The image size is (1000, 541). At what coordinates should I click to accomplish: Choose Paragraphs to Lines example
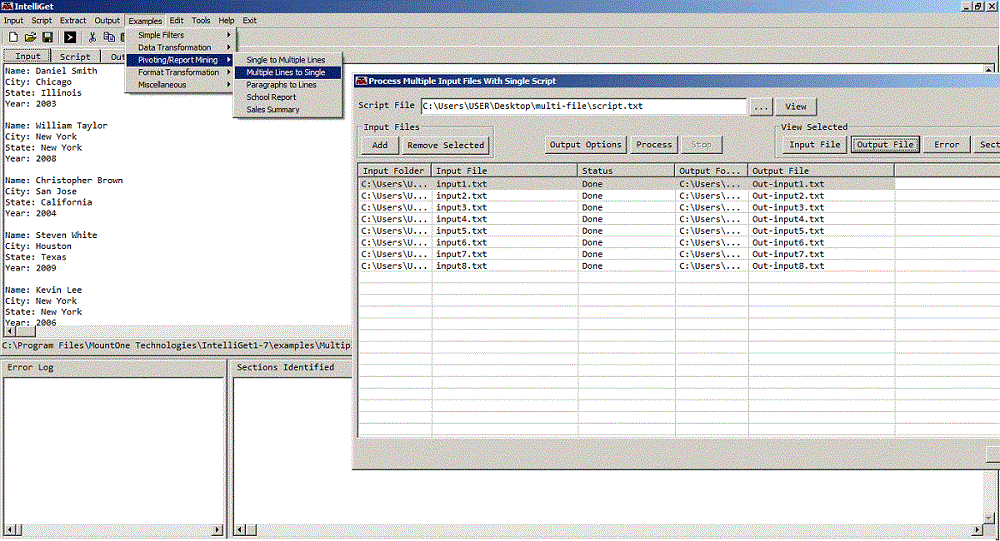[x=288, y=85]
